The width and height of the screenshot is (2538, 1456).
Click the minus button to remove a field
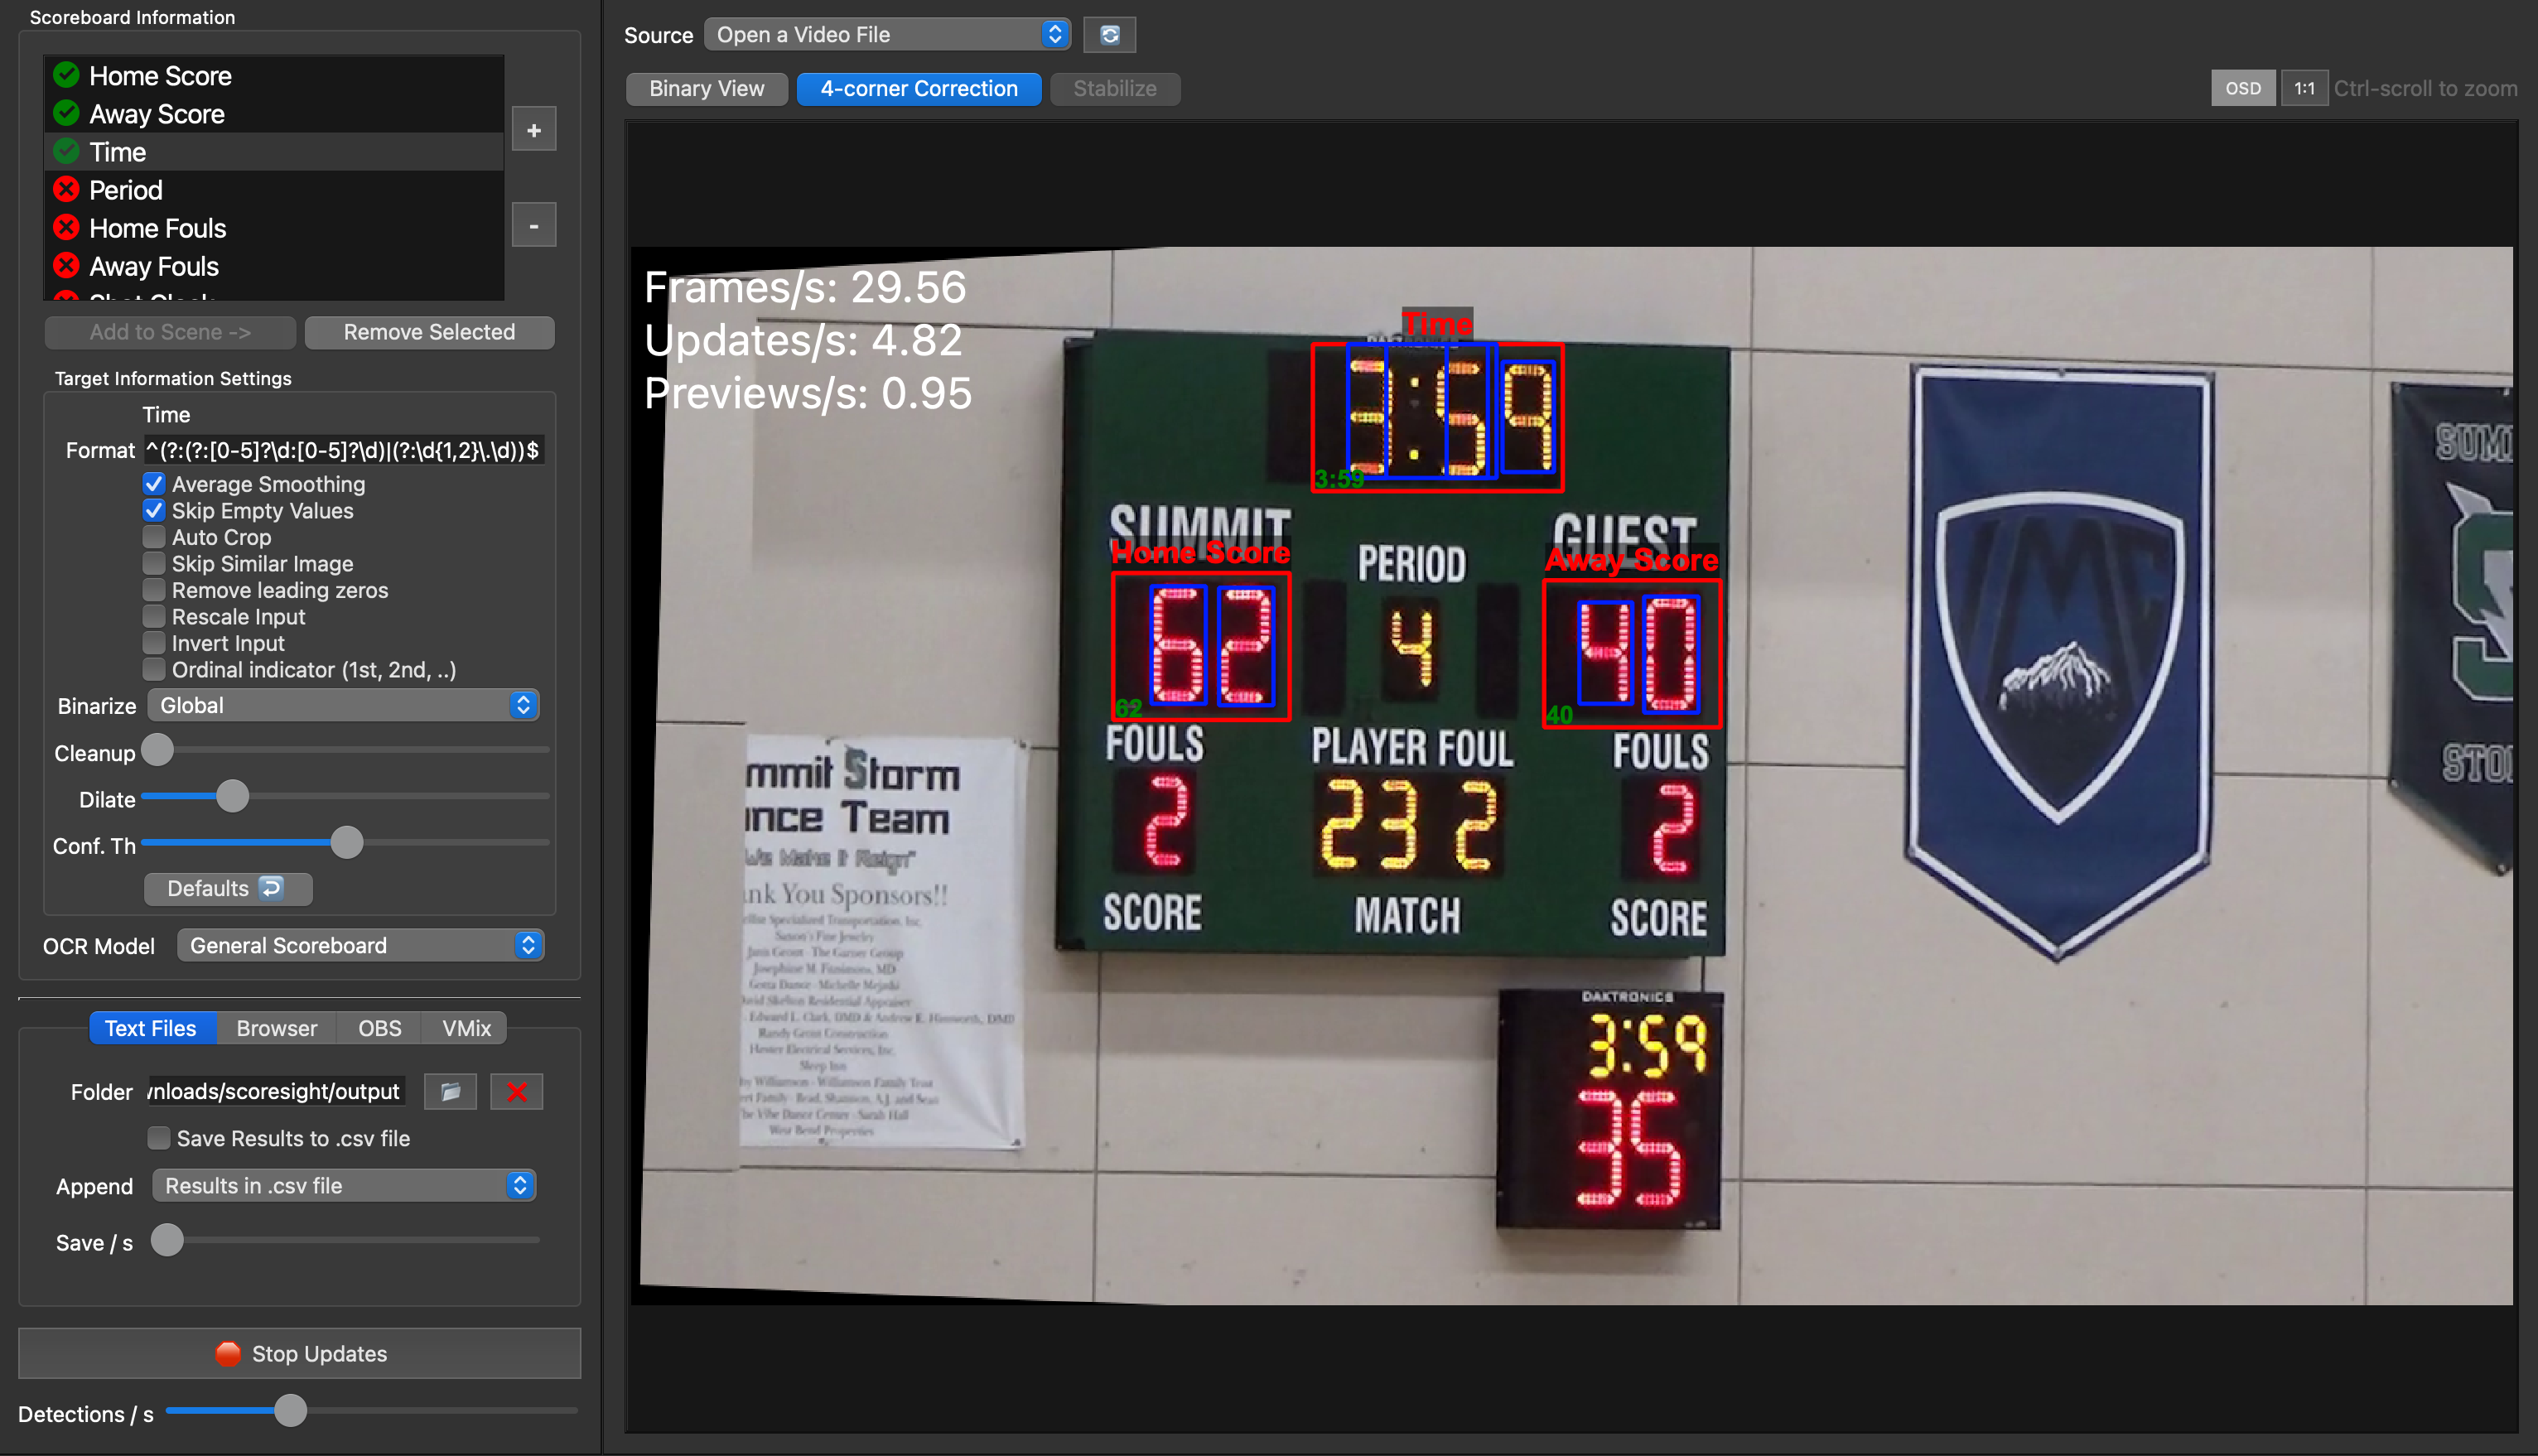click(x=534, y=226)
